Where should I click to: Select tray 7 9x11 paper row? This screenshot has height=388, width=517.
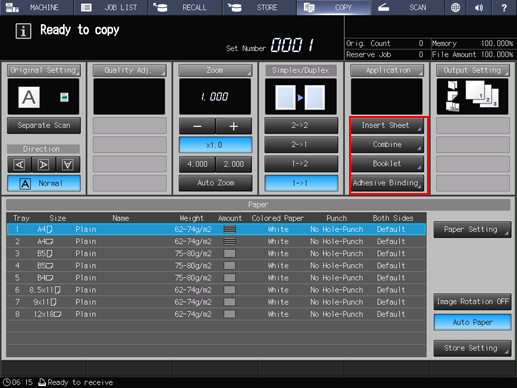click(x=216, y=302)
